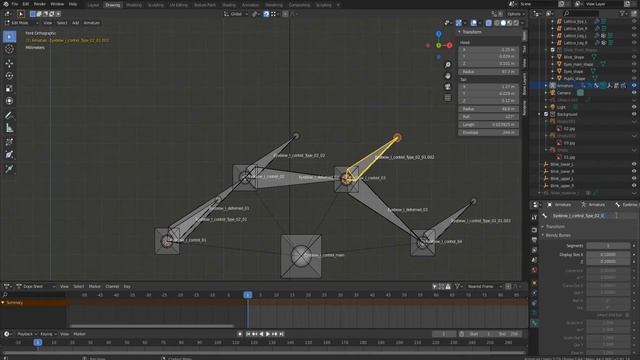
Task: Open the Bone properties tab icon
Action: click(534, 323)
